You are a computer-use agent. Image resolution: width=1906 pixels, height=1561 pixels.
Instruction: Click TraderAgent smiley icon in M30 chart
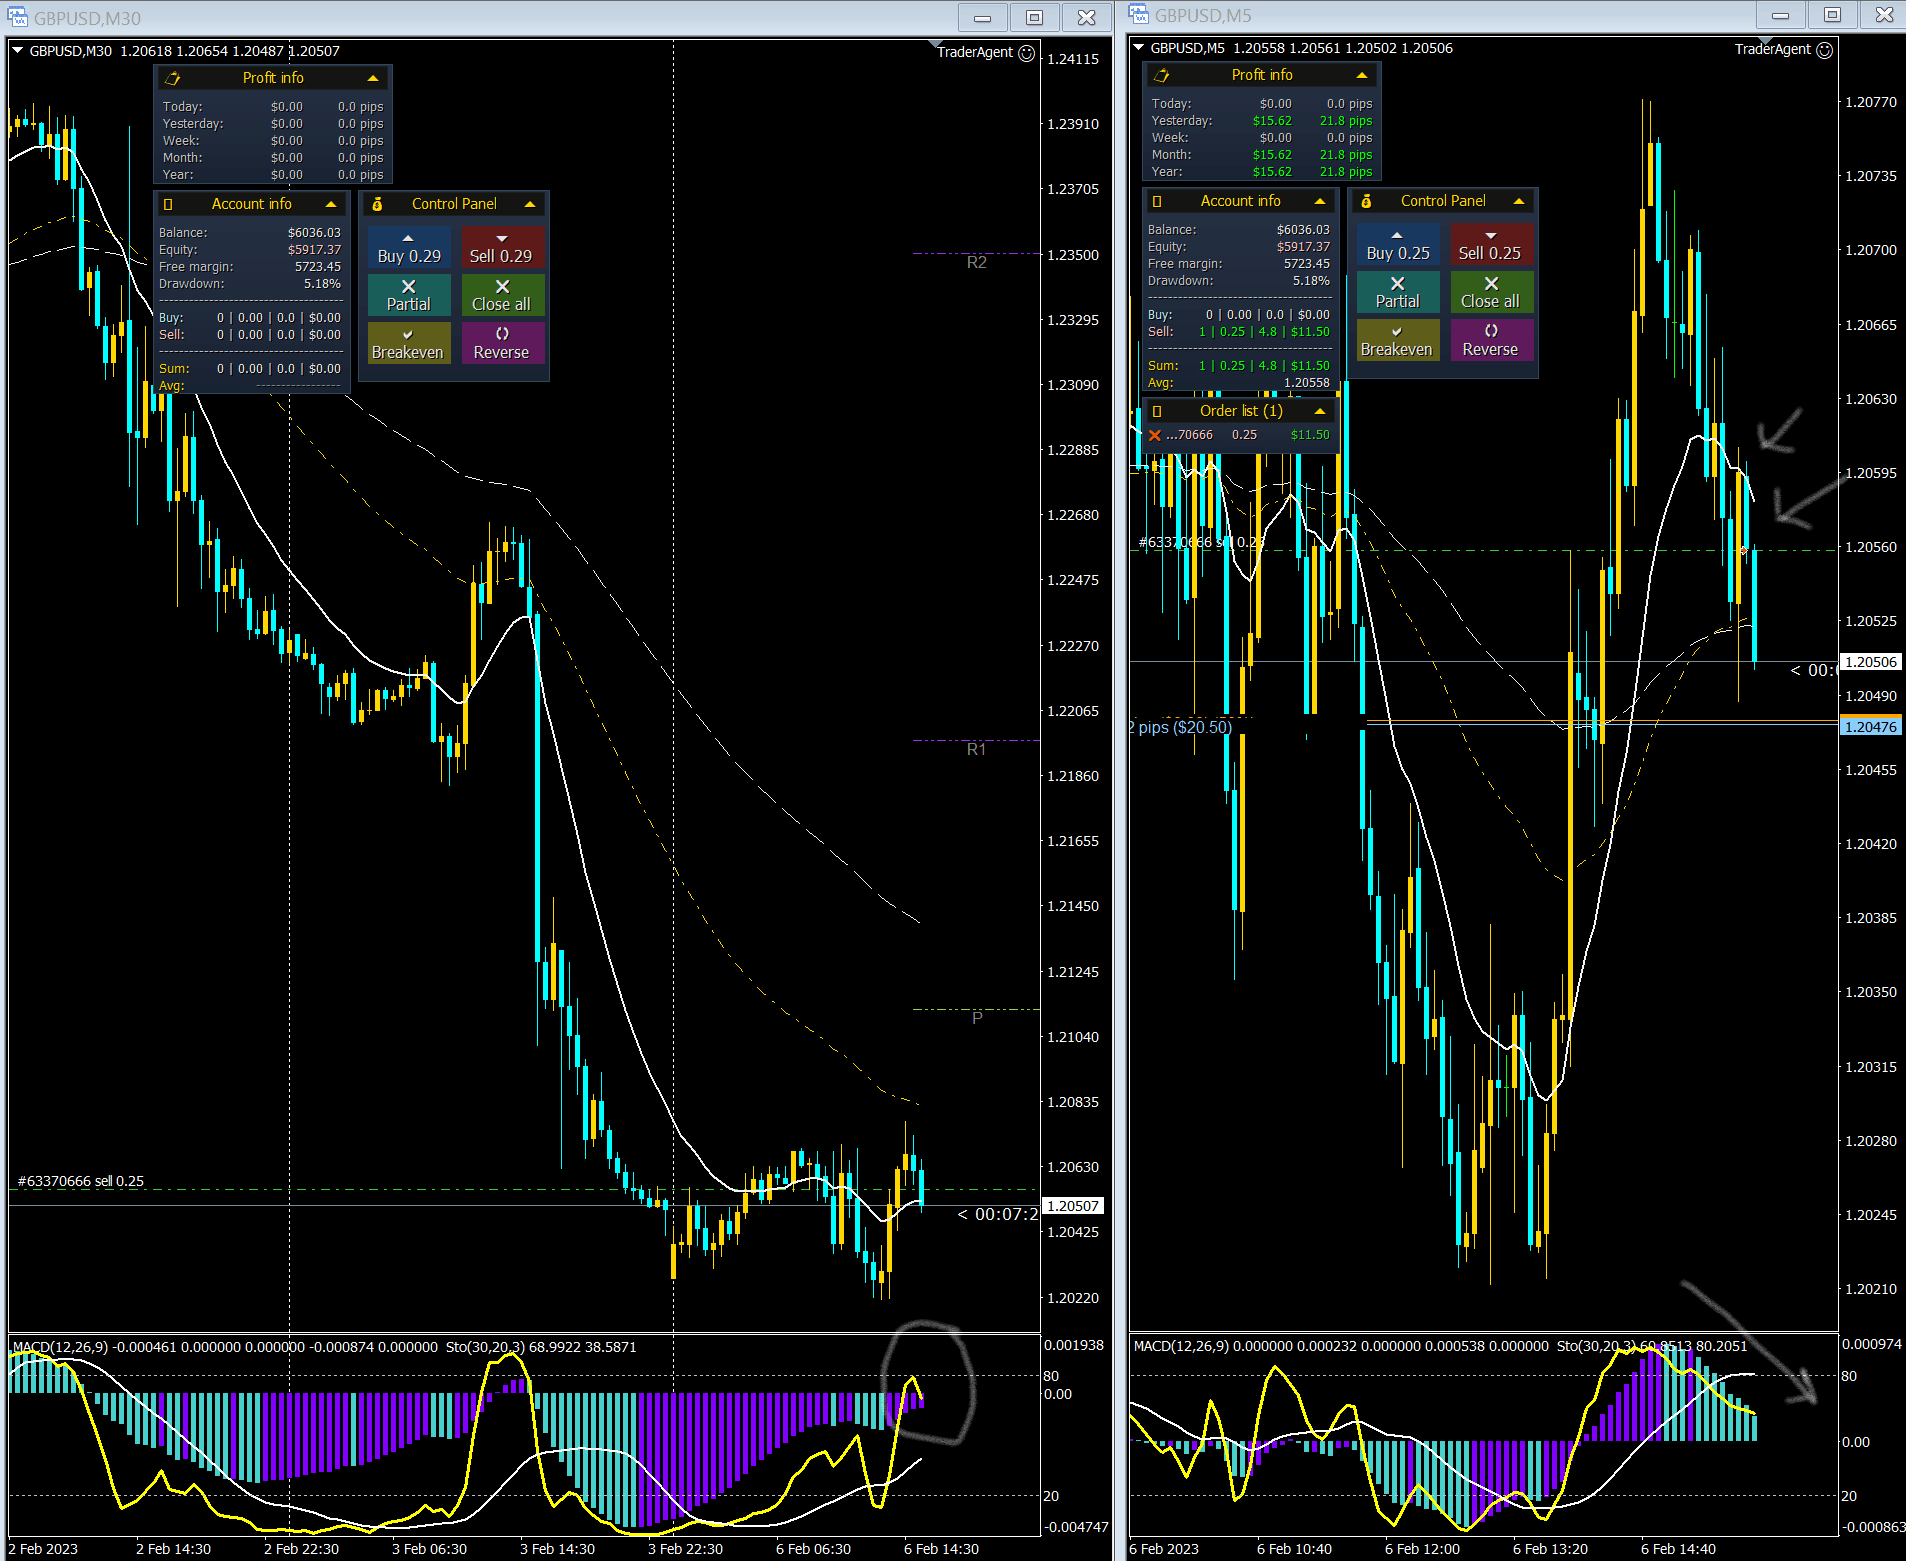[1027, 53]
